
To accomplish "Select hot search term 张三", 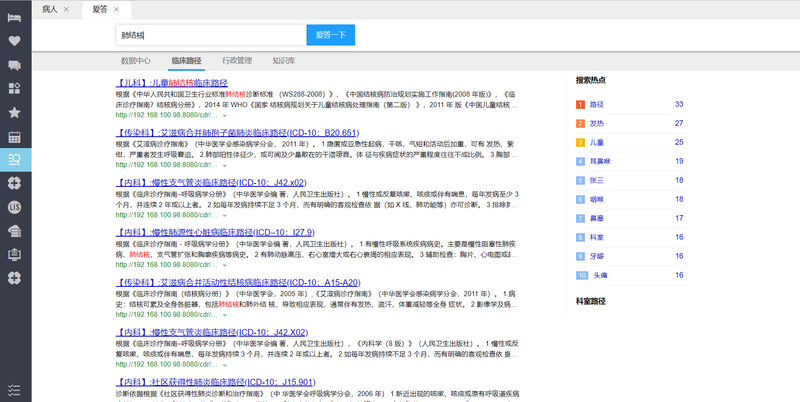I will point(596,180).
